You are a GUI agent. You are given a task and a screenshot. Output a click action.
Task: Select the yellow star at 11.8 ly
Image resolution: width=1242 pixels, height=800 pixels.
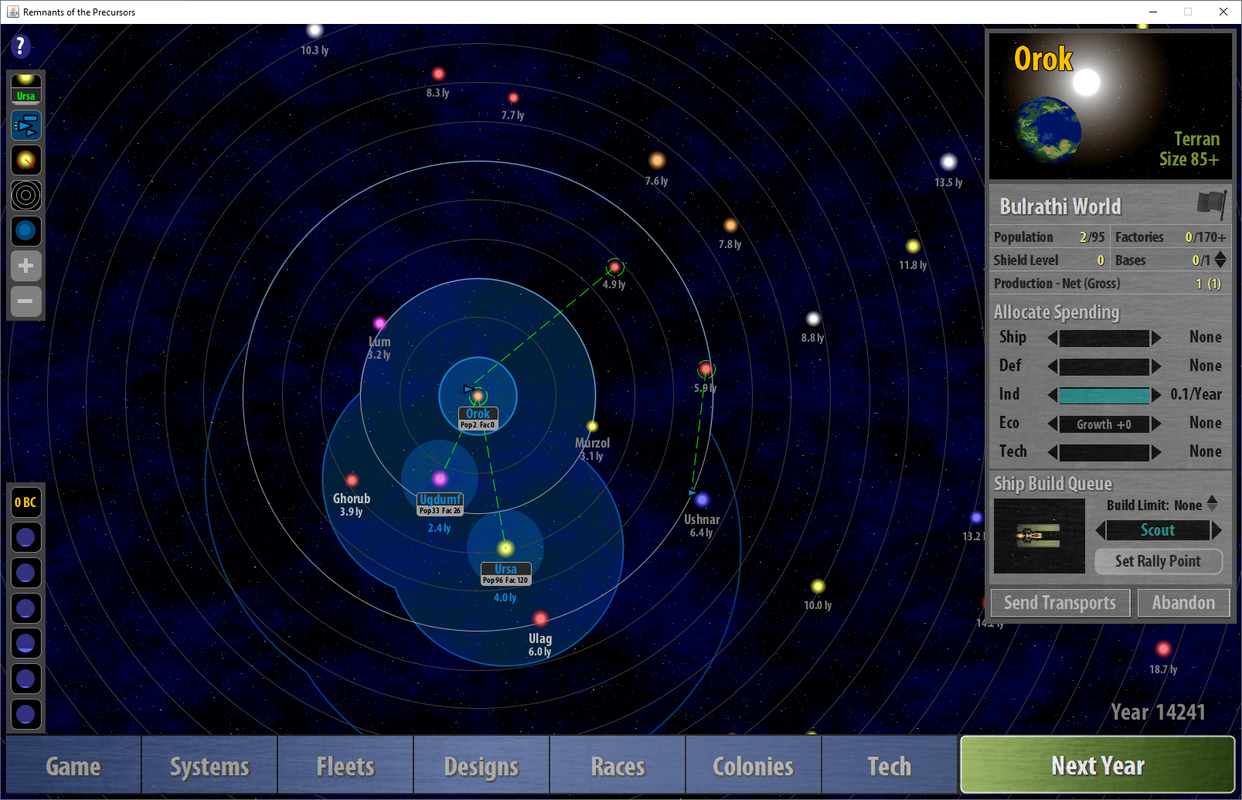pos(912,246)
